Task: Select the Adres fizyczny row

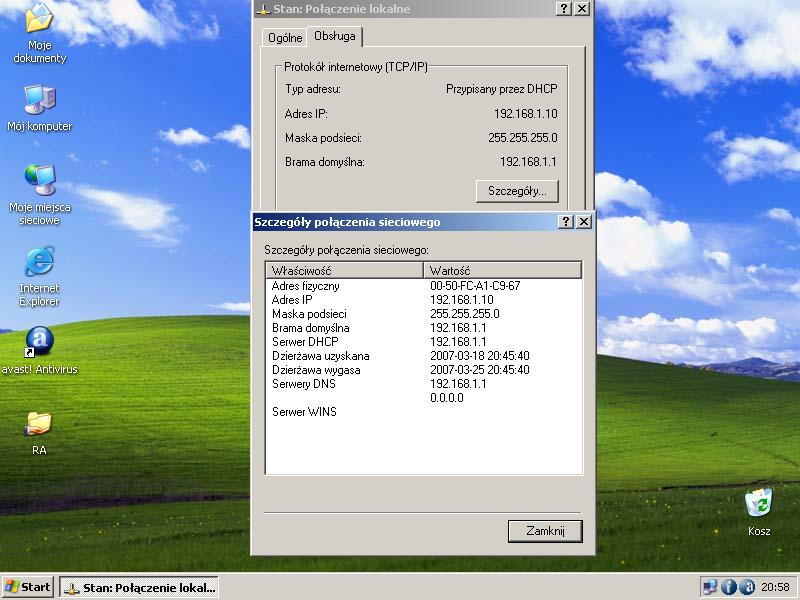Action: coord(423,286)
